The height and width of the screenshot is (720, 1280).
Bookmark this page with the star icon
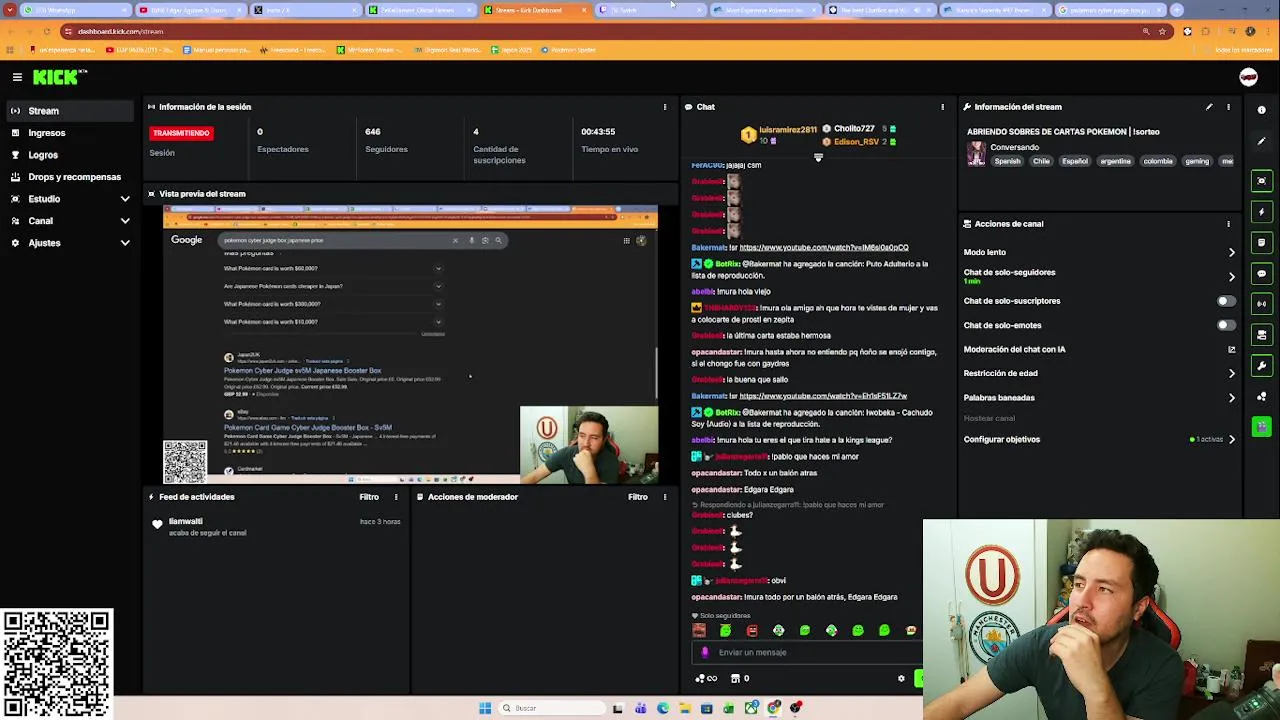pos(1162,31)
